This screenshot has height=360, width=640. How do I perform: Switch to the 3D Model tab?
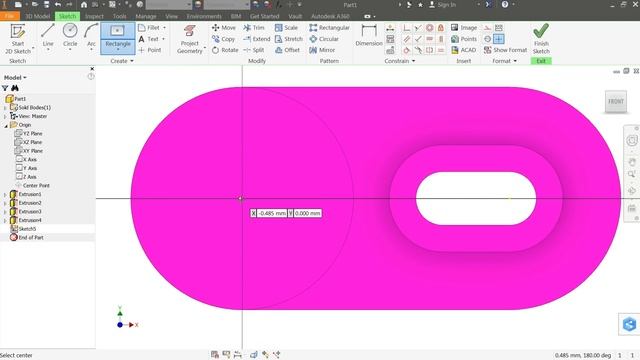(x=37, y=16)
